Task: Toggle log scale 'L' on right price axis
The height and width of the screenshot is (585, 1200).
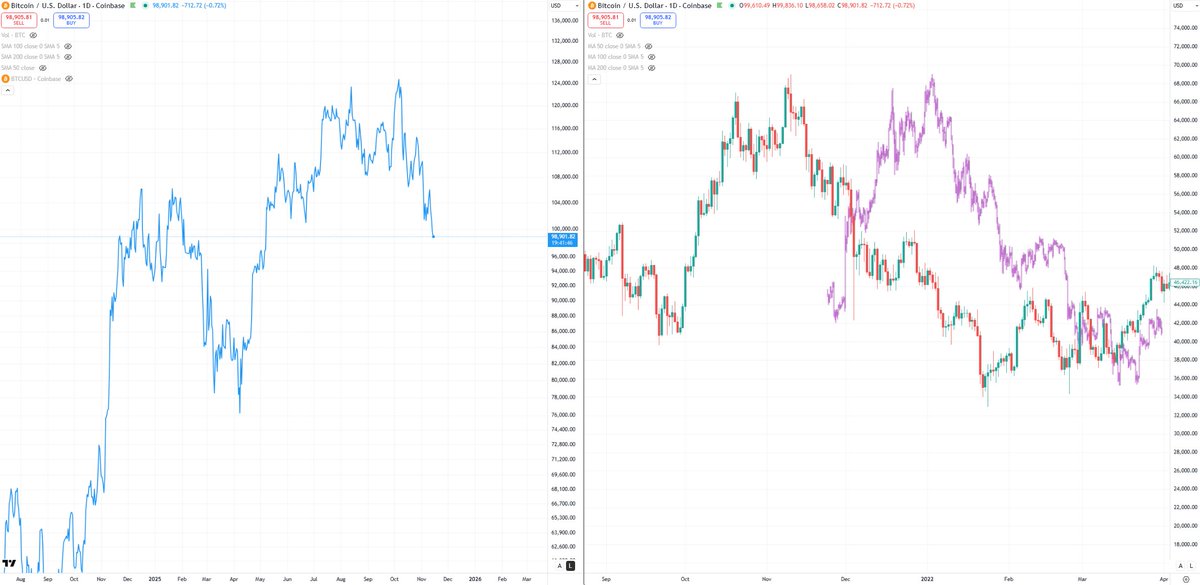Action: click(1189, 566)
